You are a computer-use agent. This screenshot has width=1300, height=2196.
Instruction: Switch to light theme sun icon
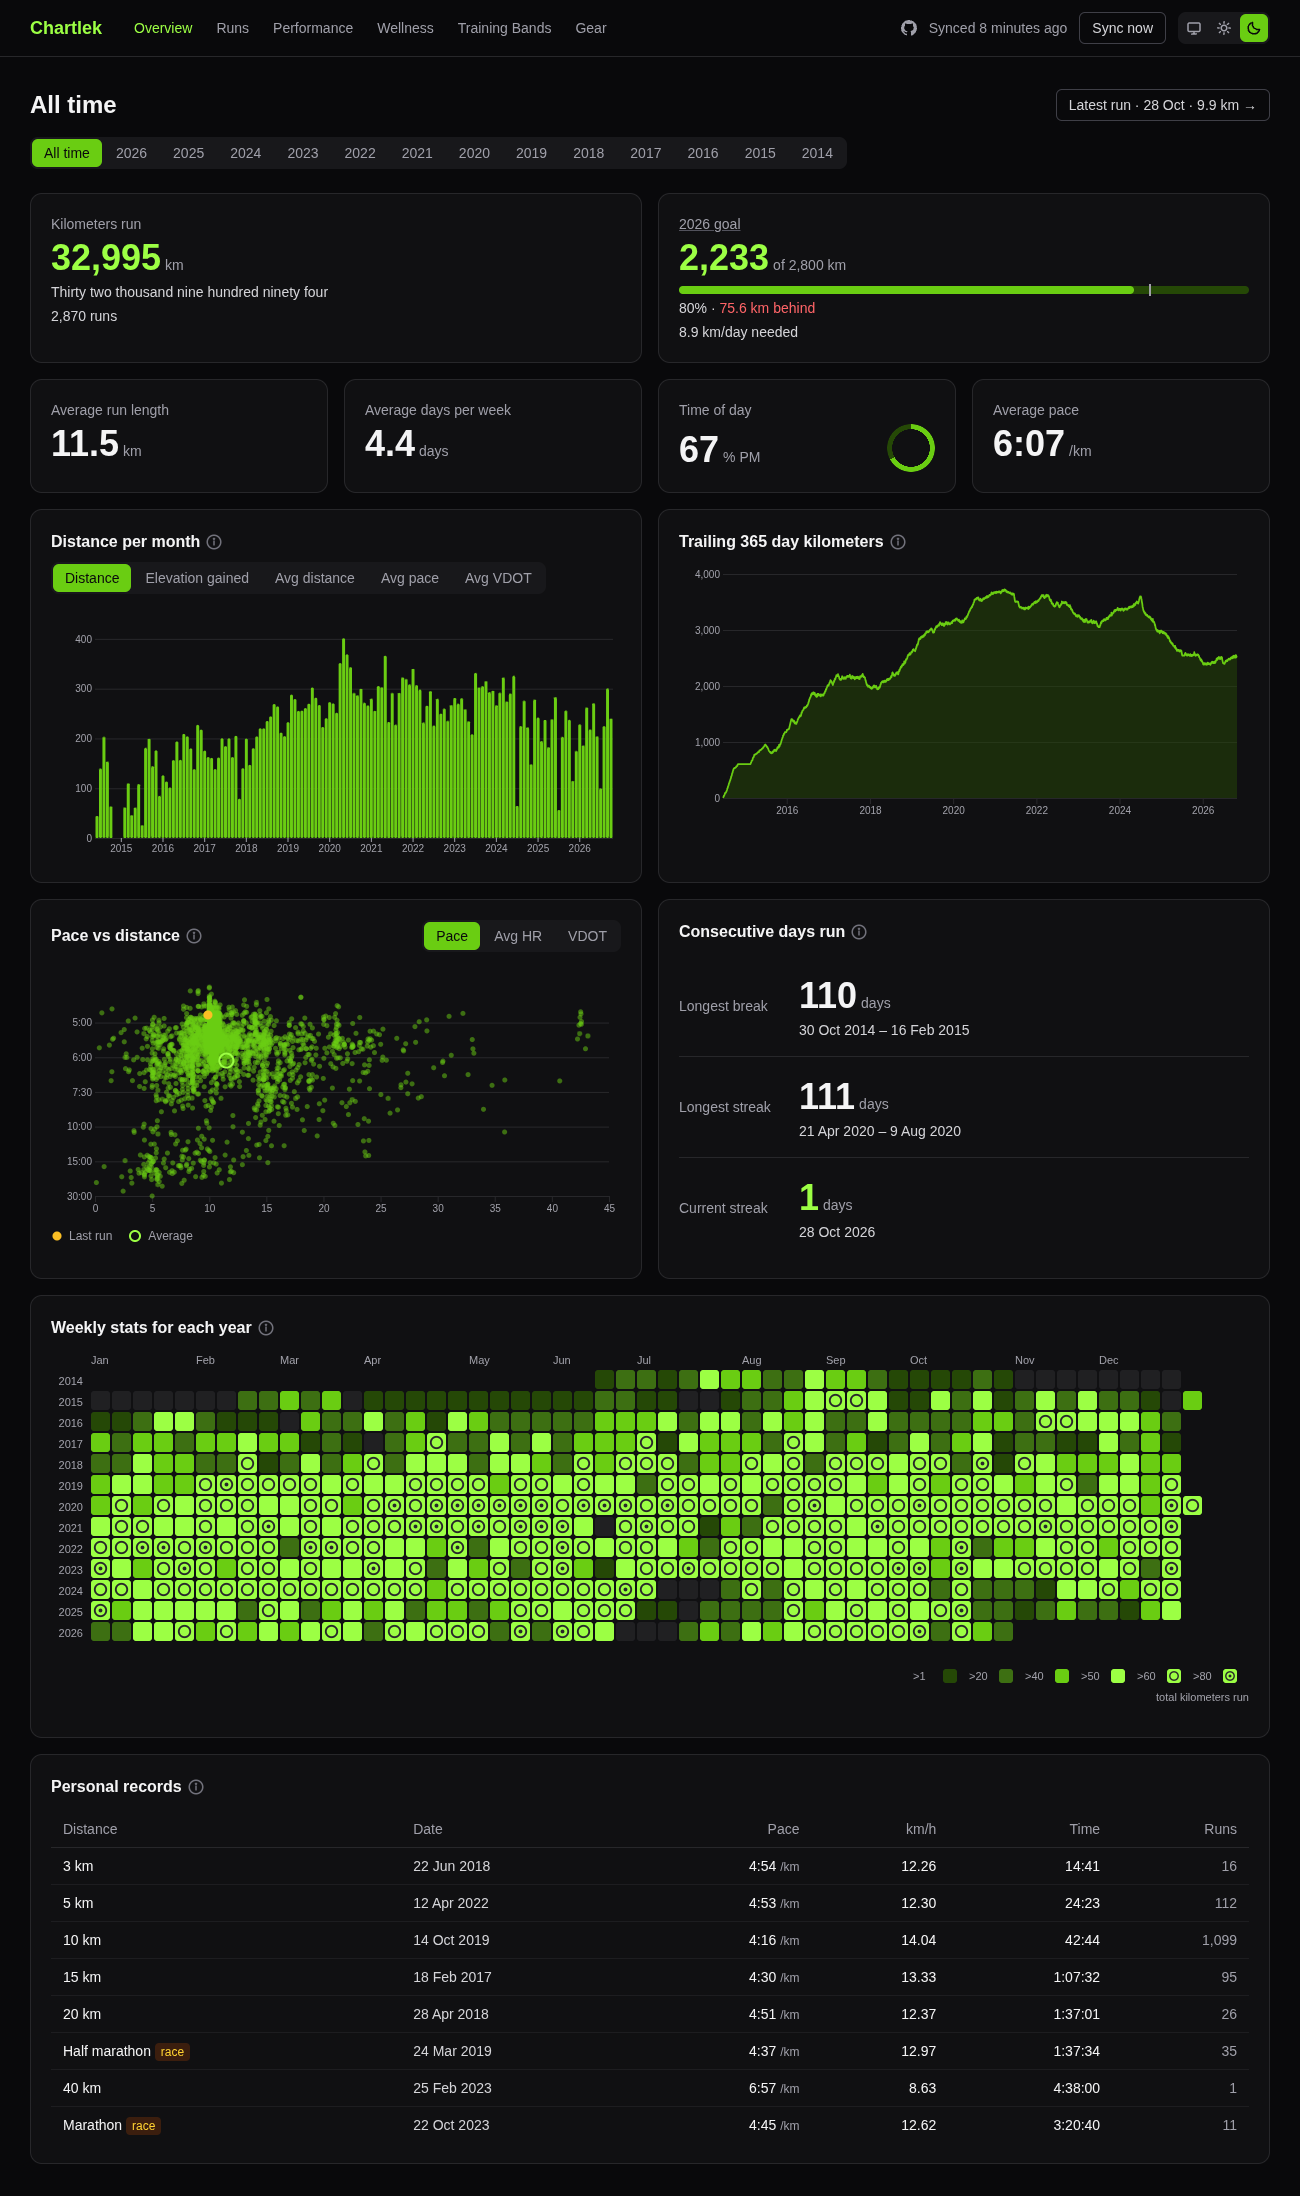click(1224, 28)
